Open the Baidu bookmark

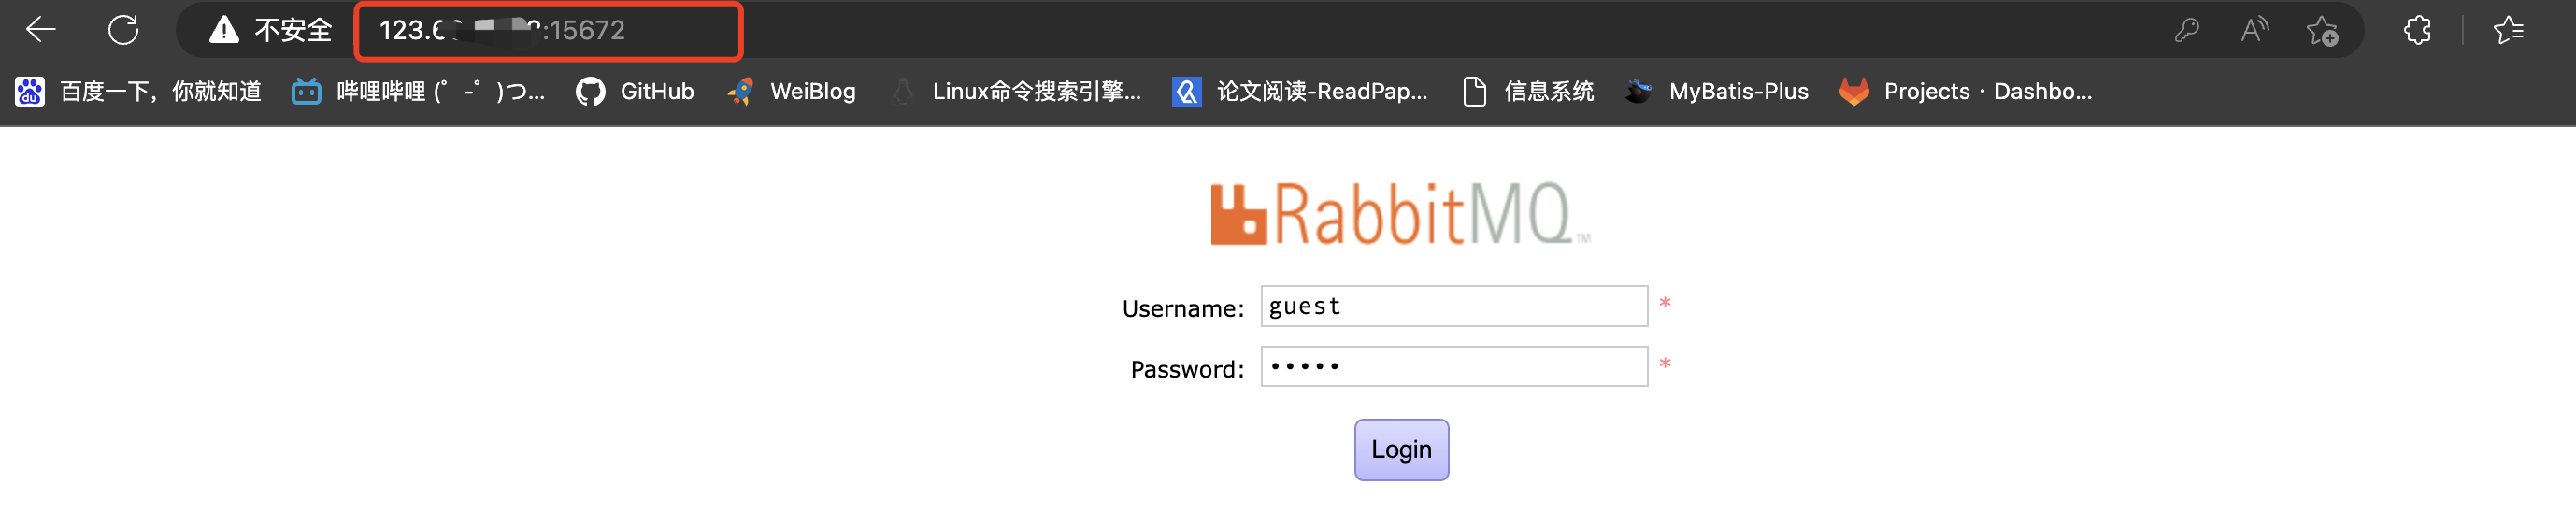click(x=139, y=92)
